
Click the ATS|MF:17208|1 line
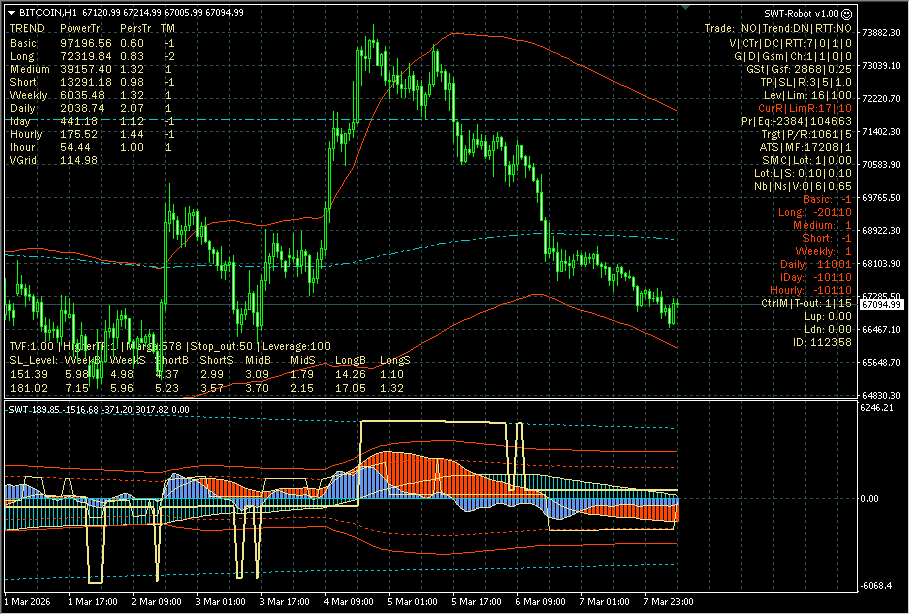pyautogui.click(x=806, y=148)
